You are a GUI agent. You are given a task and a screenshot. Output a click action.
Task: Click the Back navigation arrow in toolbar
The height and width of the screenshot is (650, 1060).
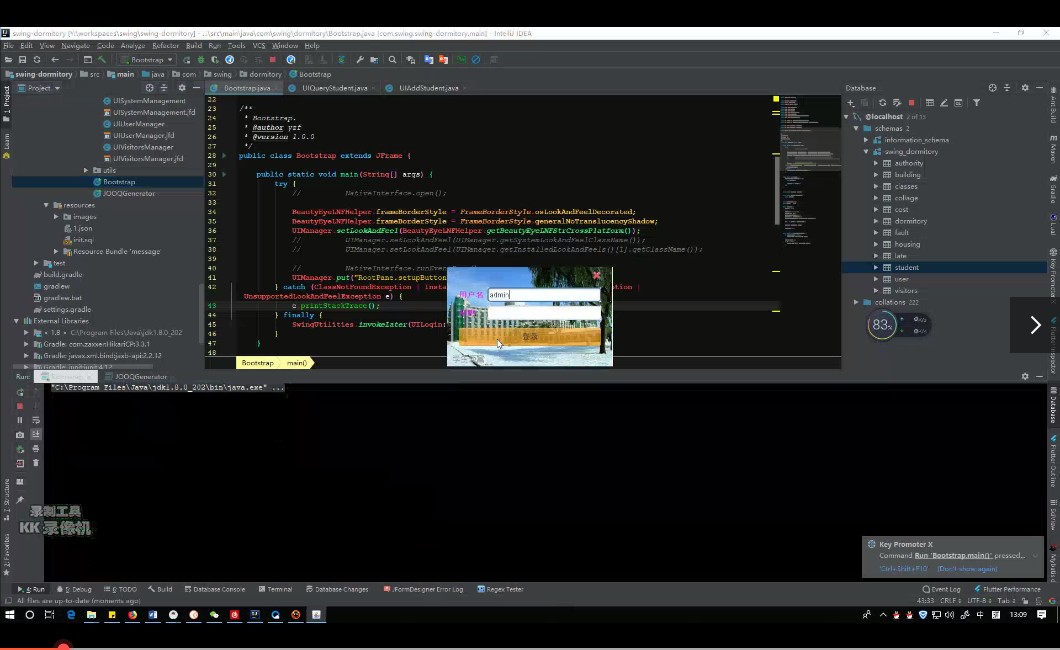point(55,59)
